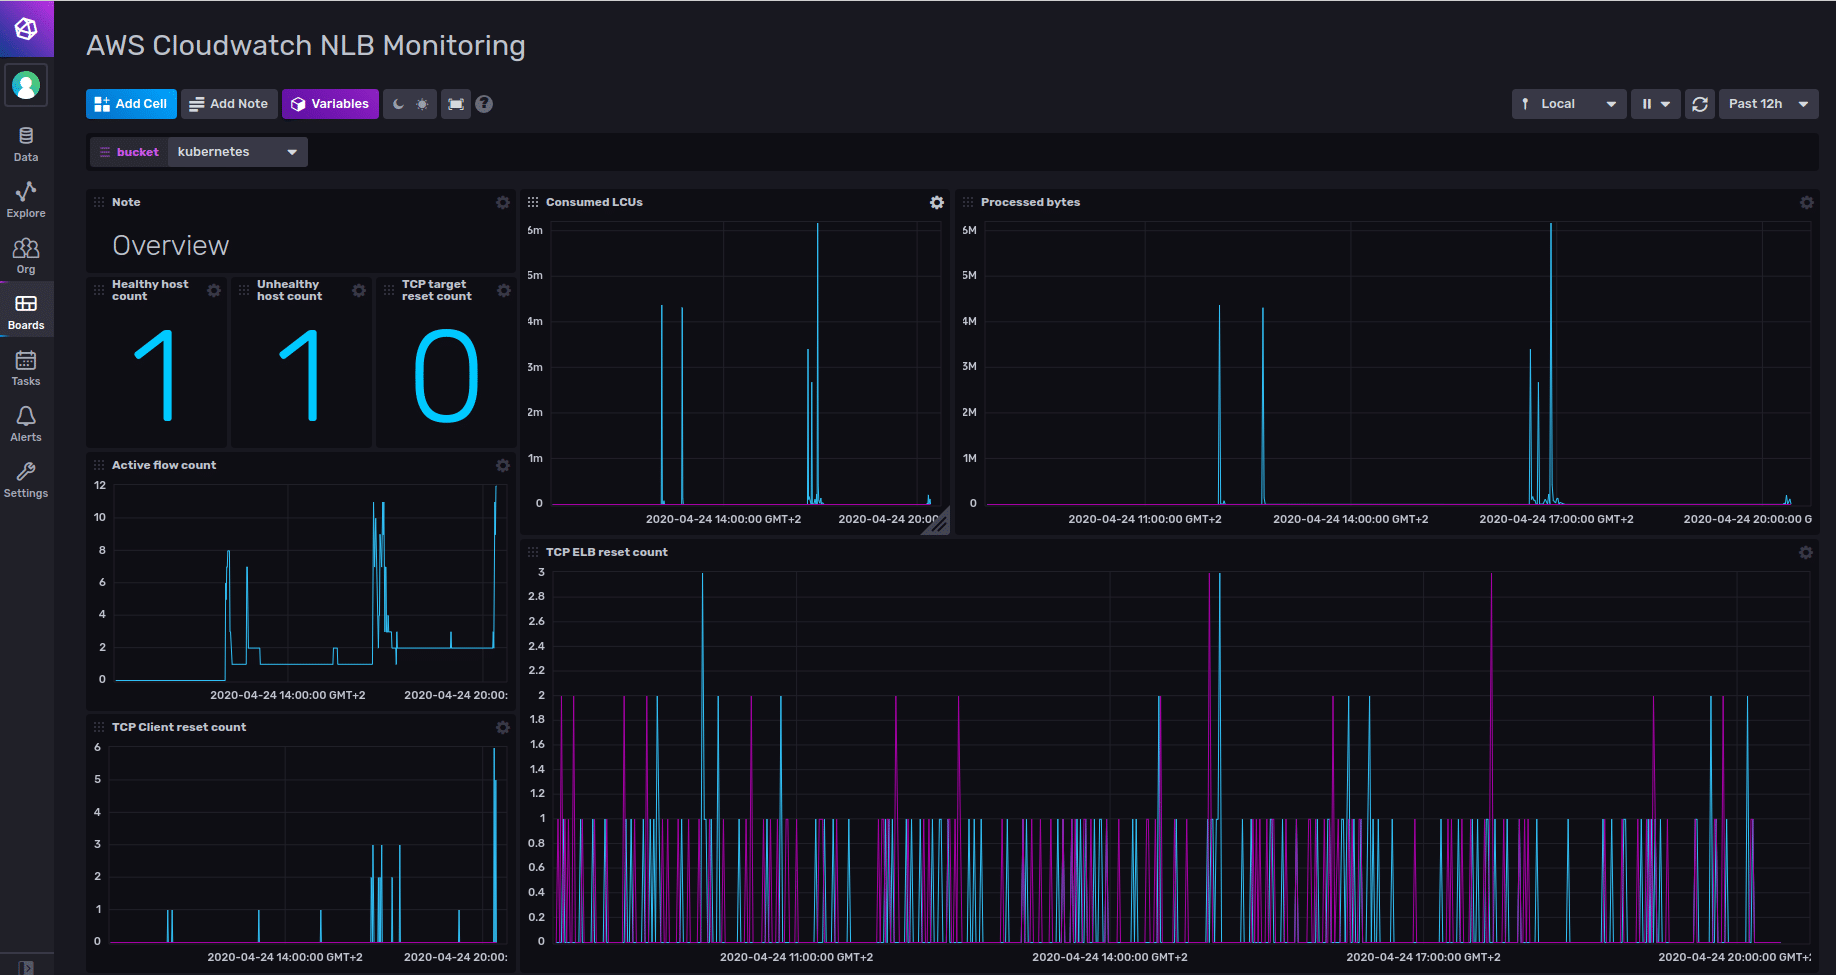Open the Local timezone dropdown
This screenshot has height=975, width=1836.
[x=1568, y=103]
